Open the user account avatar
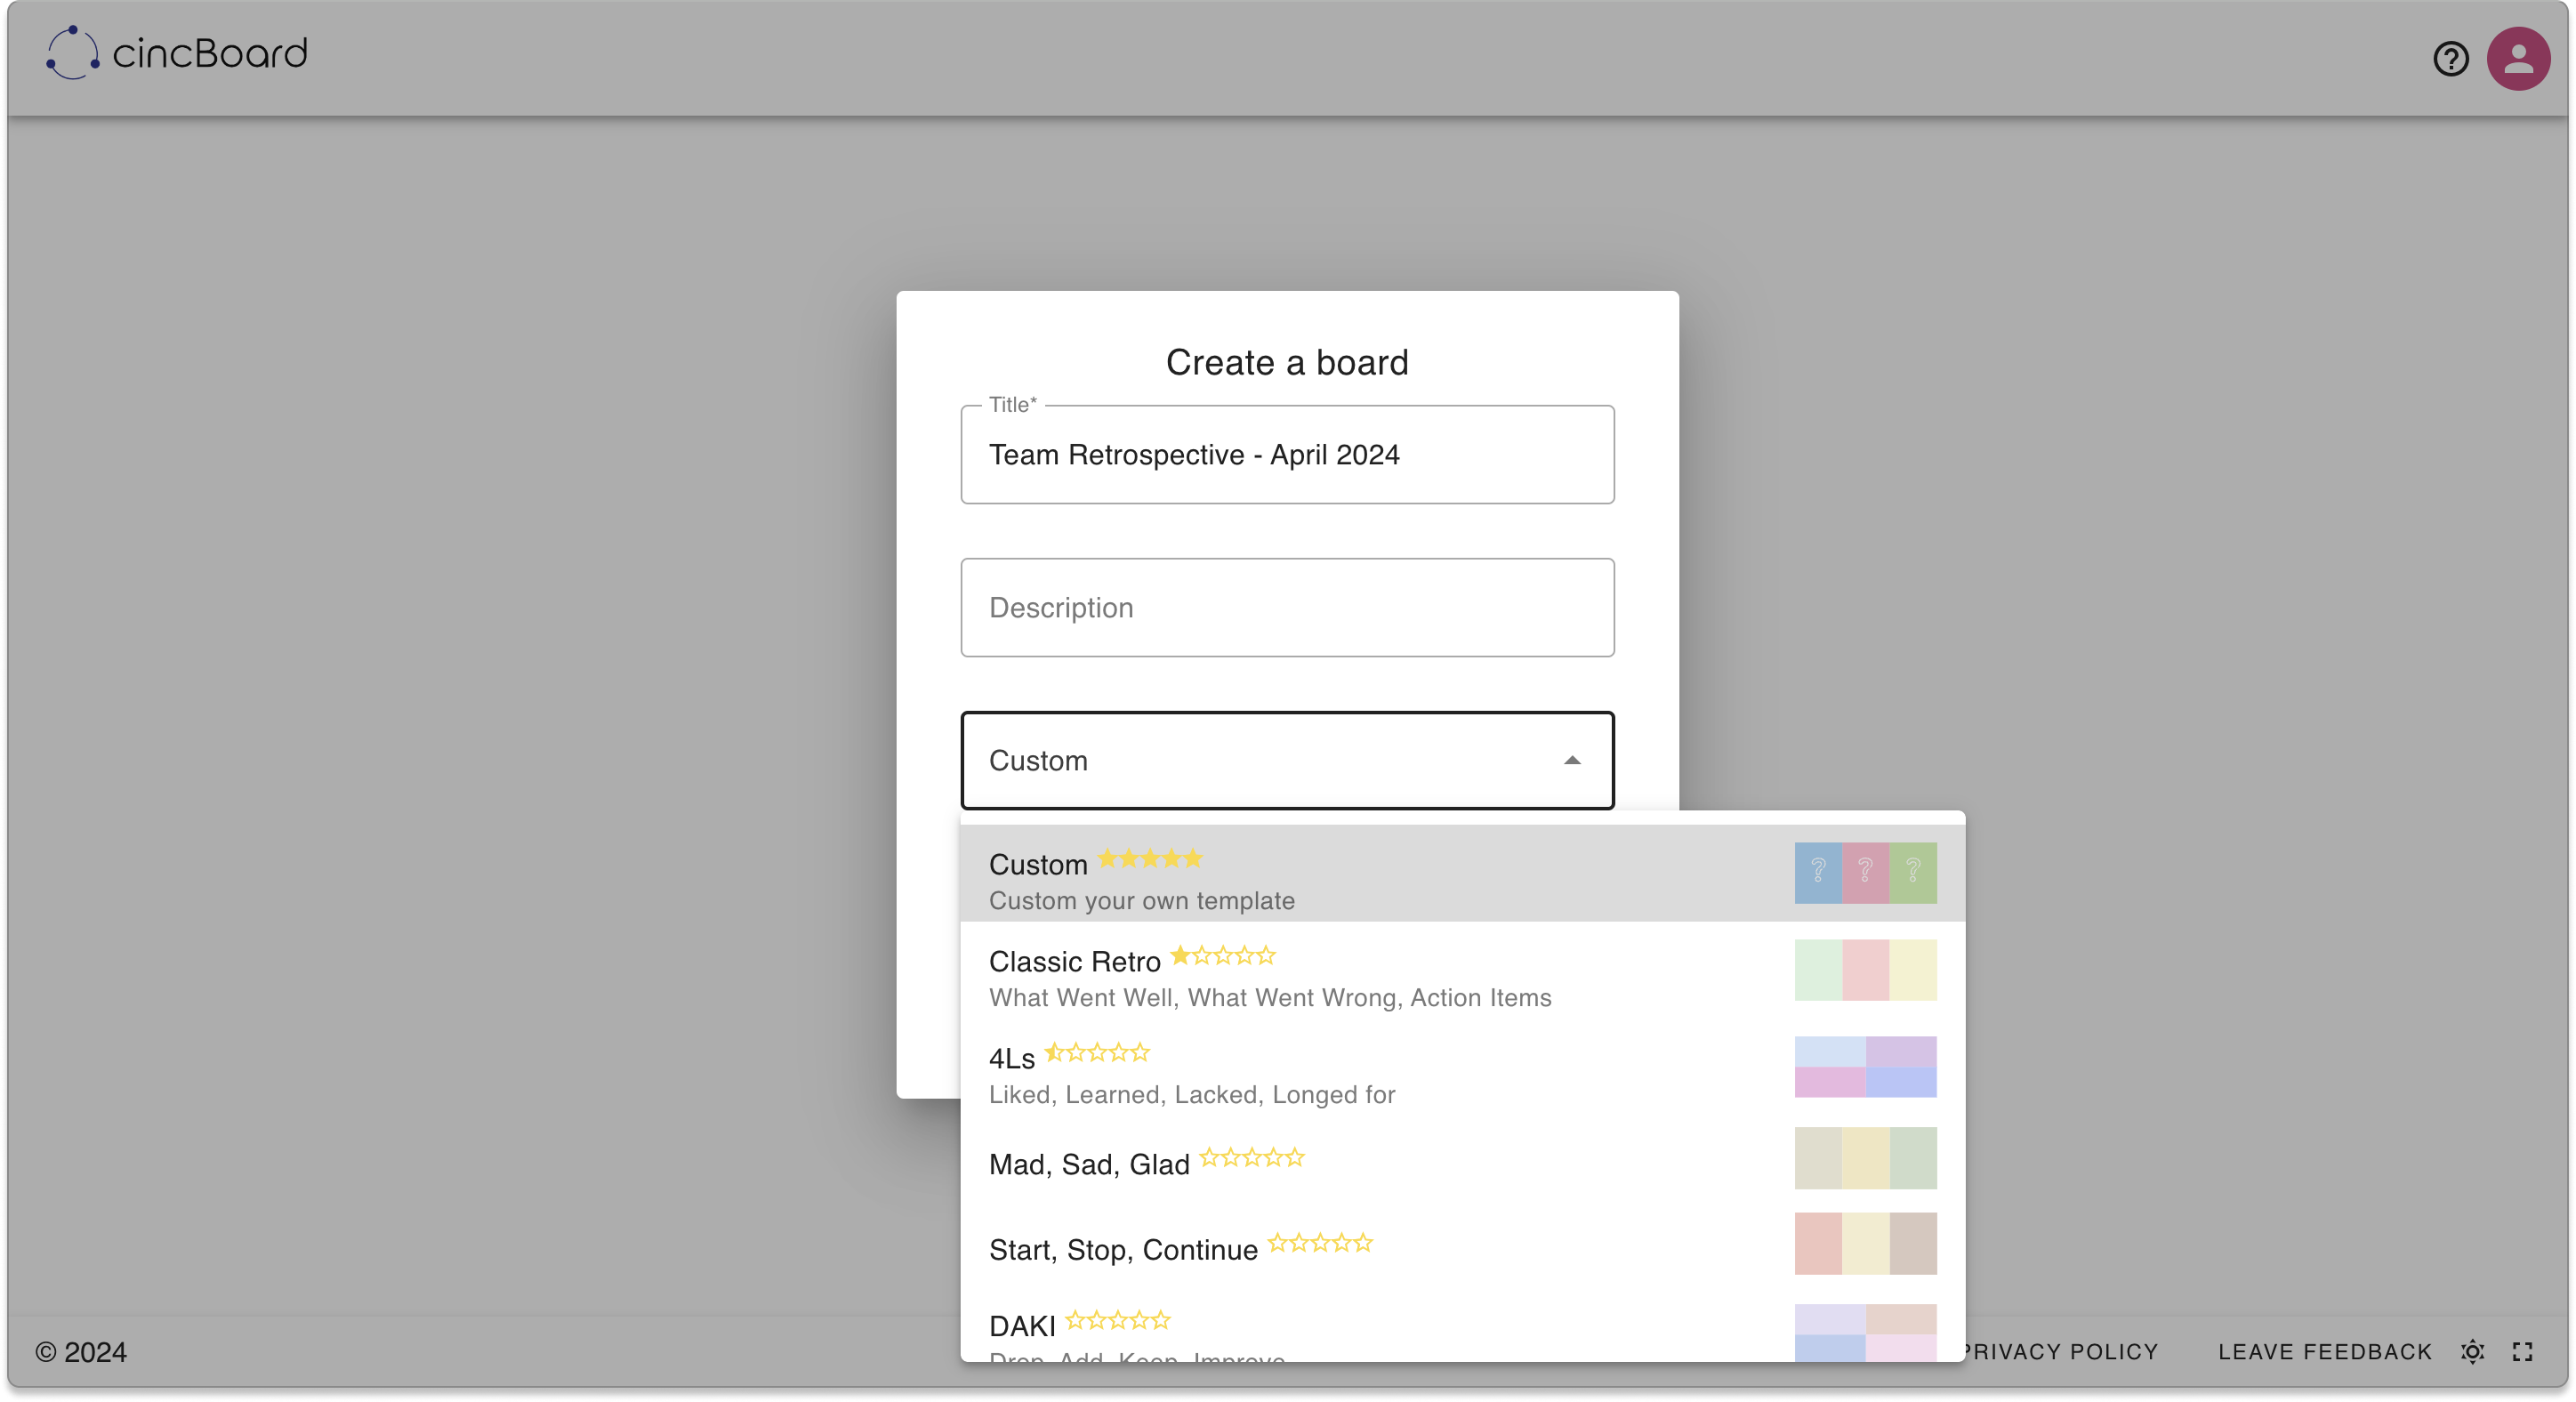Screen dimensions: 2576x1402 point(2517,59)
